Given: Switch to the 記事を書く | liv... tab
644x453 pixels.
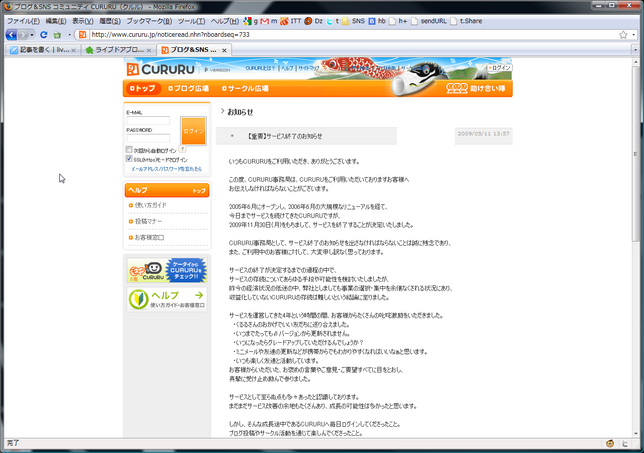Looking at the screenshot, I should pyautogui.click(x=40, y=50).
